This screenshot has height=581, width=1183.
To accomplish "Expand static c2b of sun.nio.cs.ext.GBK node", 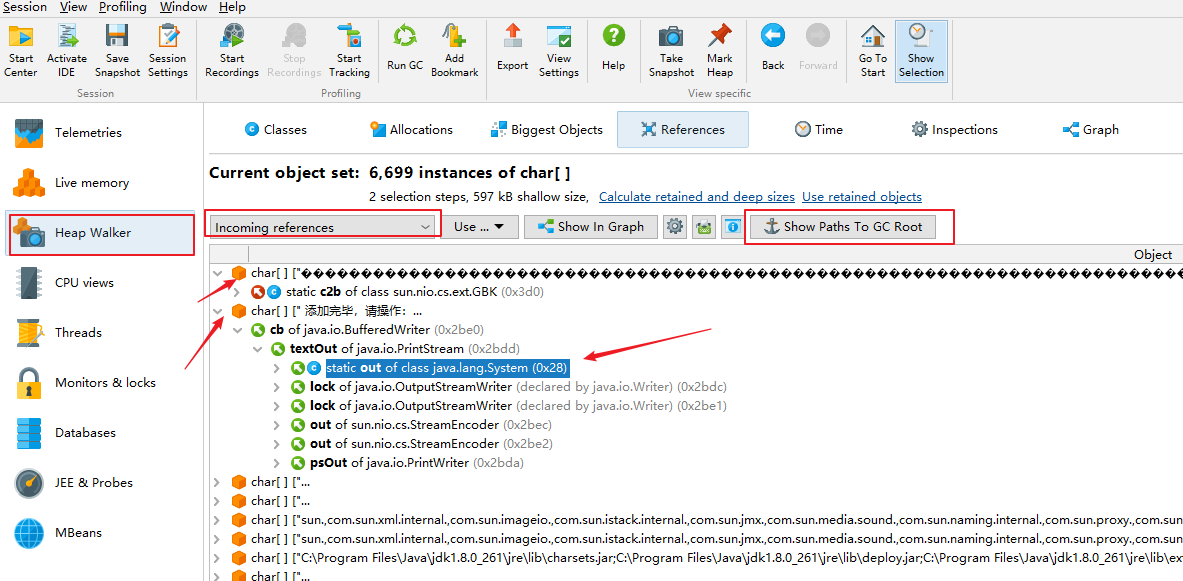I will tap(238, 292).
